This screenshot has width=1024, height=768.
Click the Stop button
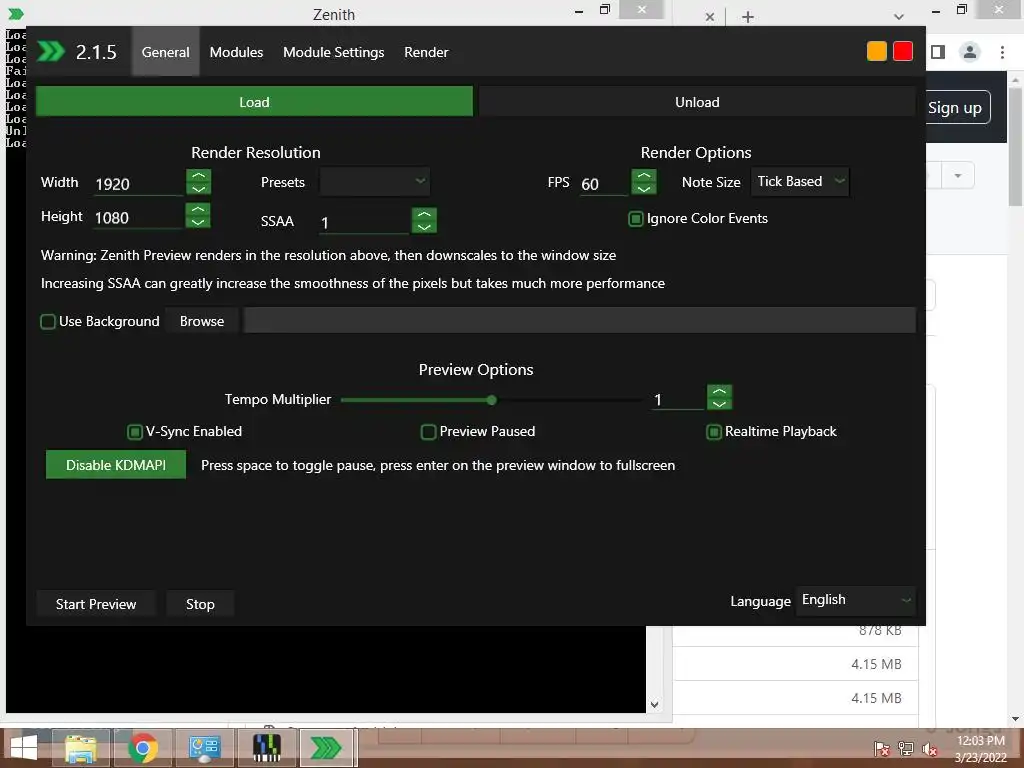pyautogui.click(x=200, y=604)
